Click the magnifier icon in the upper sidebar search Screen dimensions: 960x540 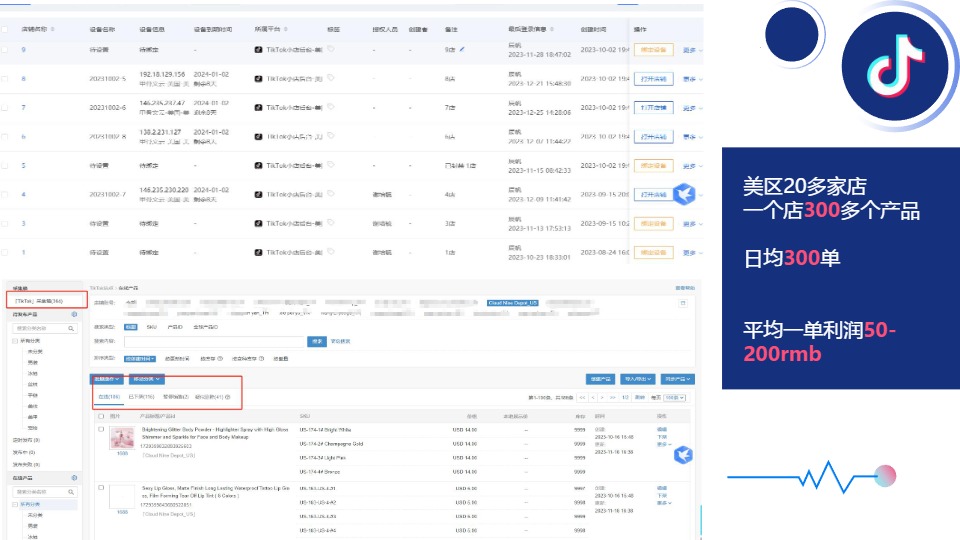click(x=71, y=329)
